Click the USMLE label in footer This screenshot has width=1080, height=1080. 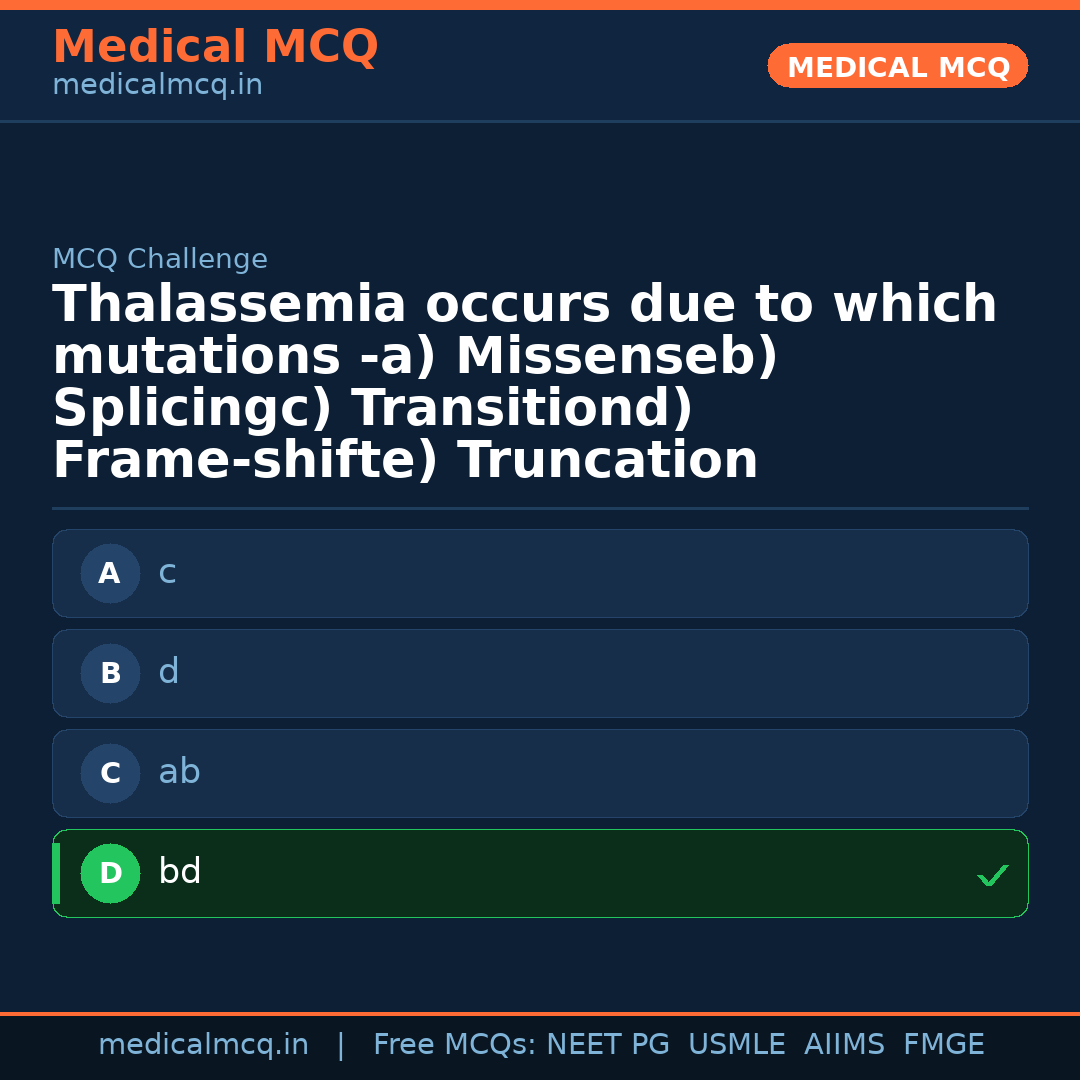click(x=737, y=1044)
